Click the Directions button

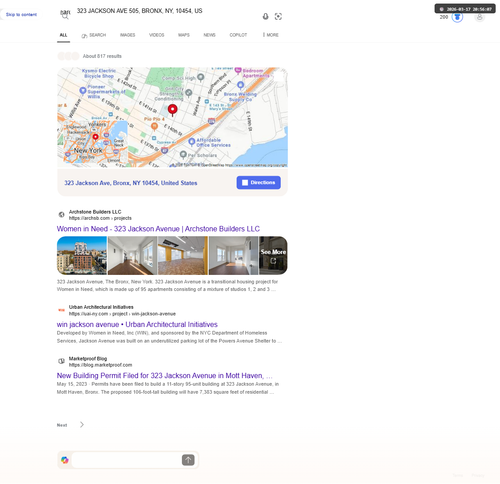[x=259, y=183]
